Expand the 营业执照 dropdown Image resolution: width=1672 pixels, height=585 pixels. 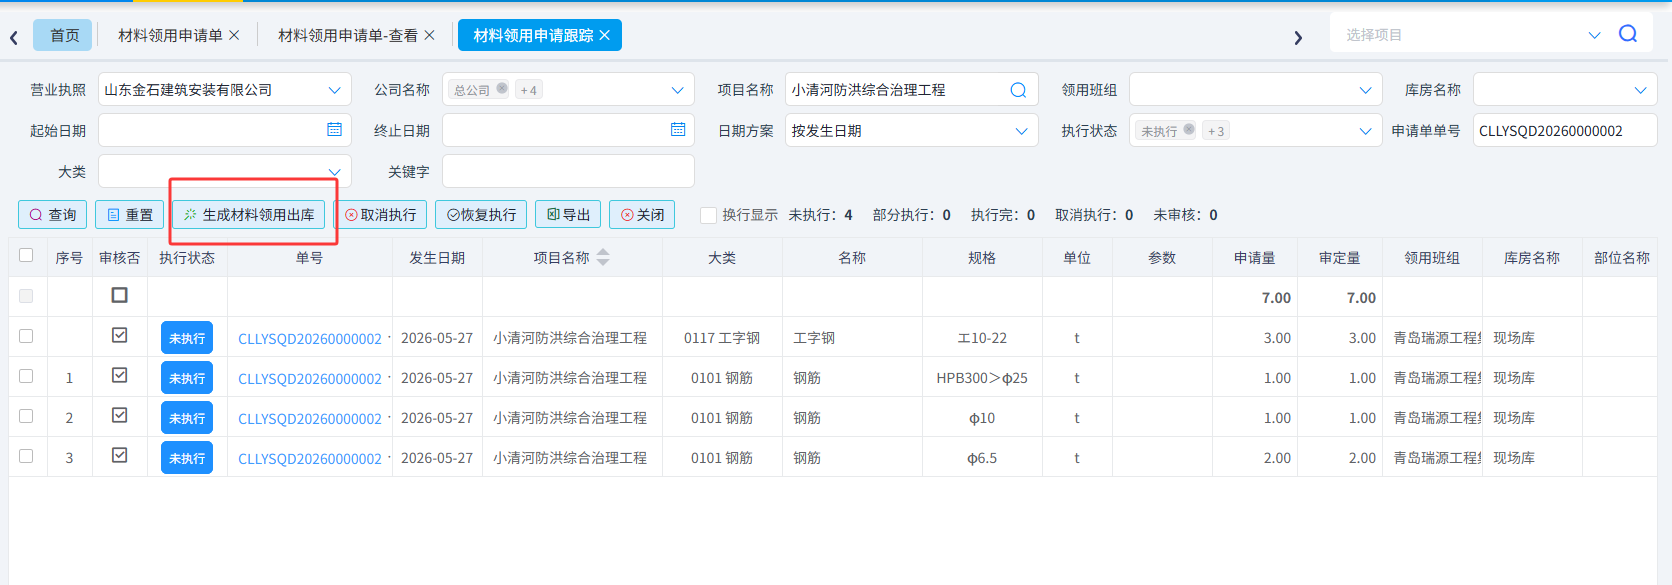point(334,90)
